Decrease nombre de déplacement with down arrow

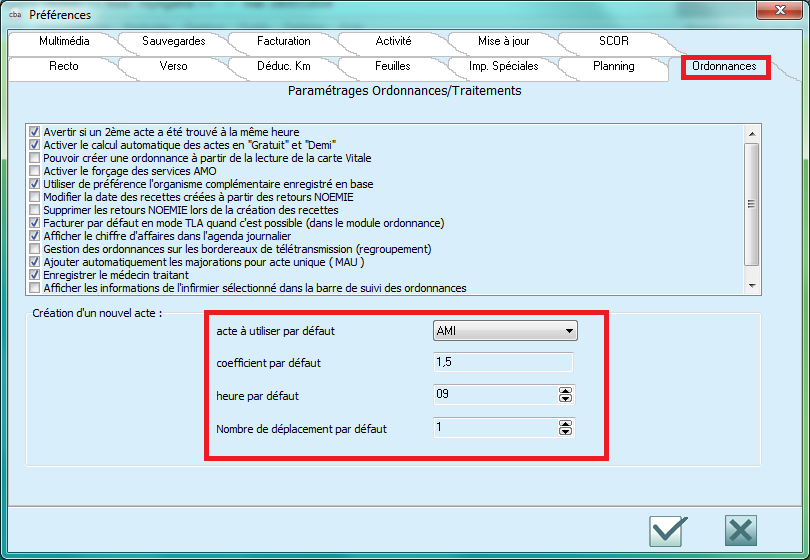tap(566, 431)
